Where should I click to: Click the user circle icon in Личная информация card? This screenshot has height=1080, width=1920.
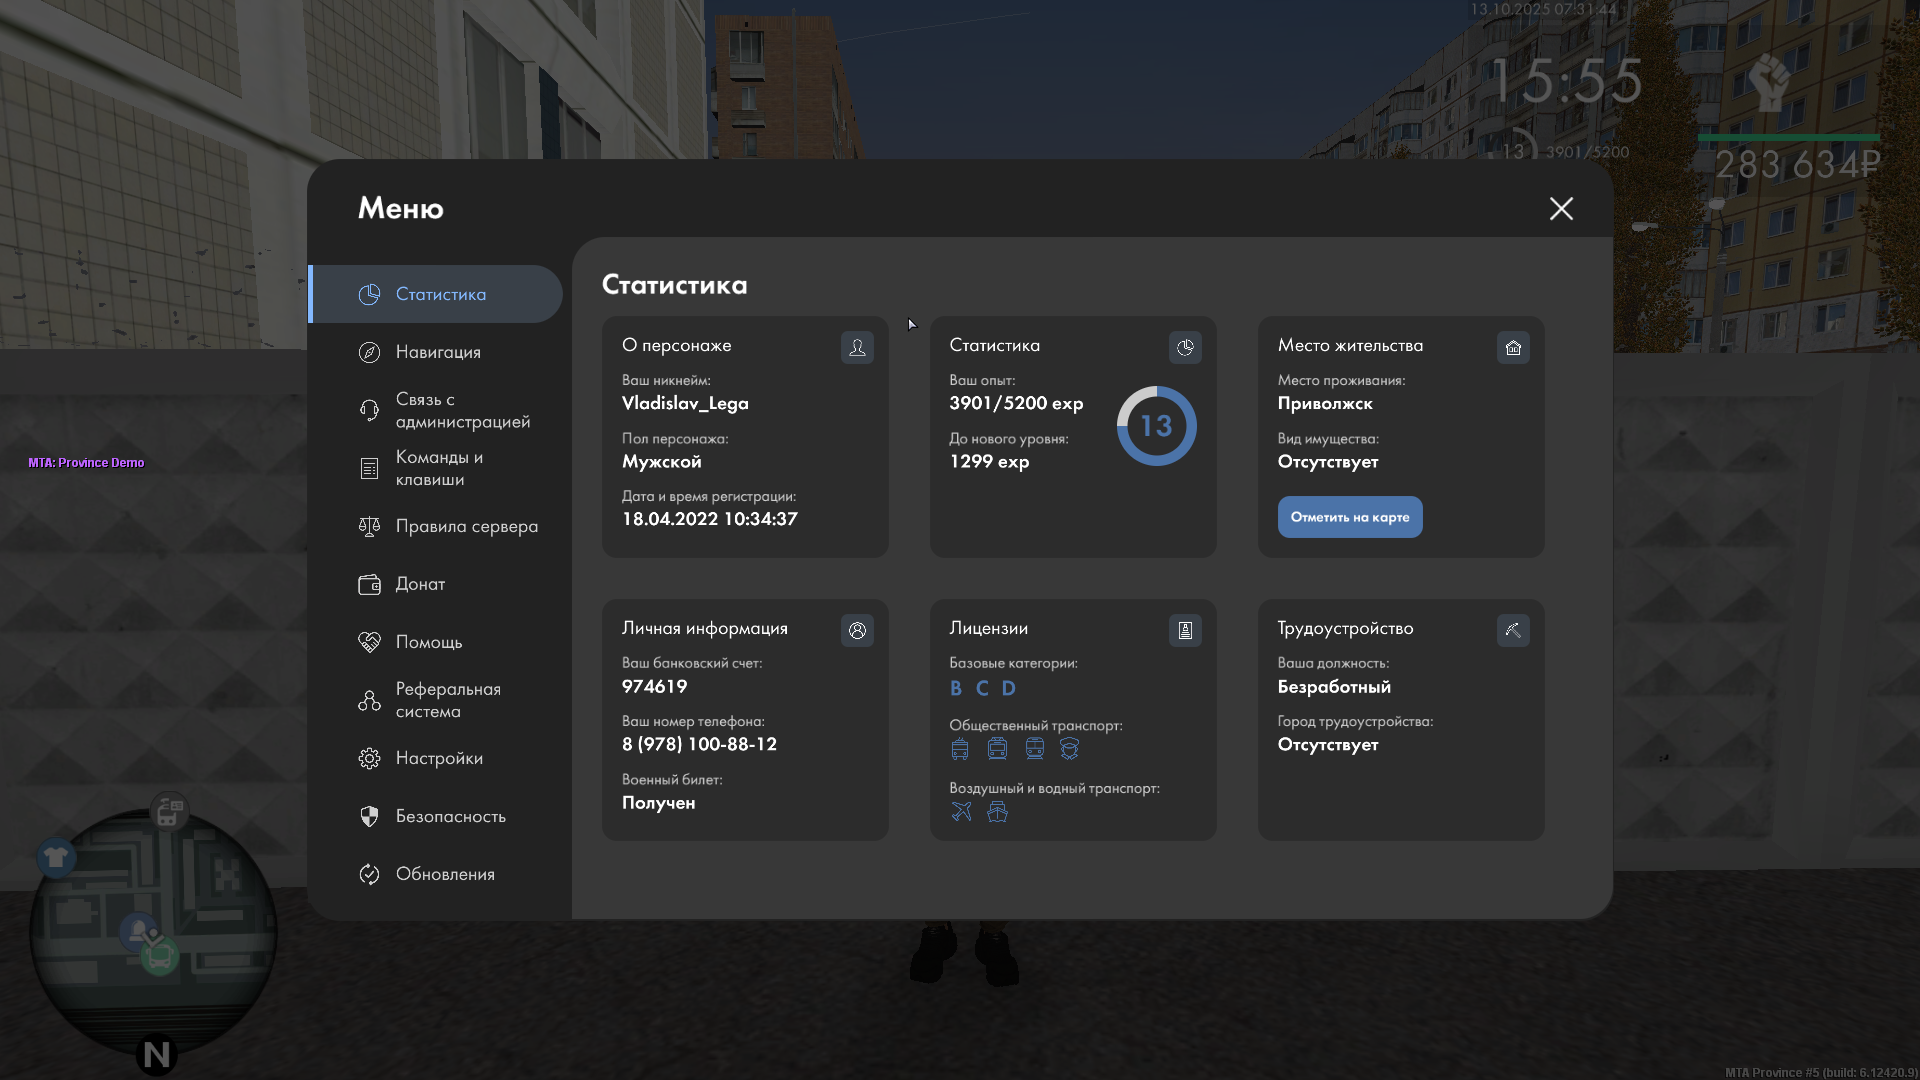[857, 630]
